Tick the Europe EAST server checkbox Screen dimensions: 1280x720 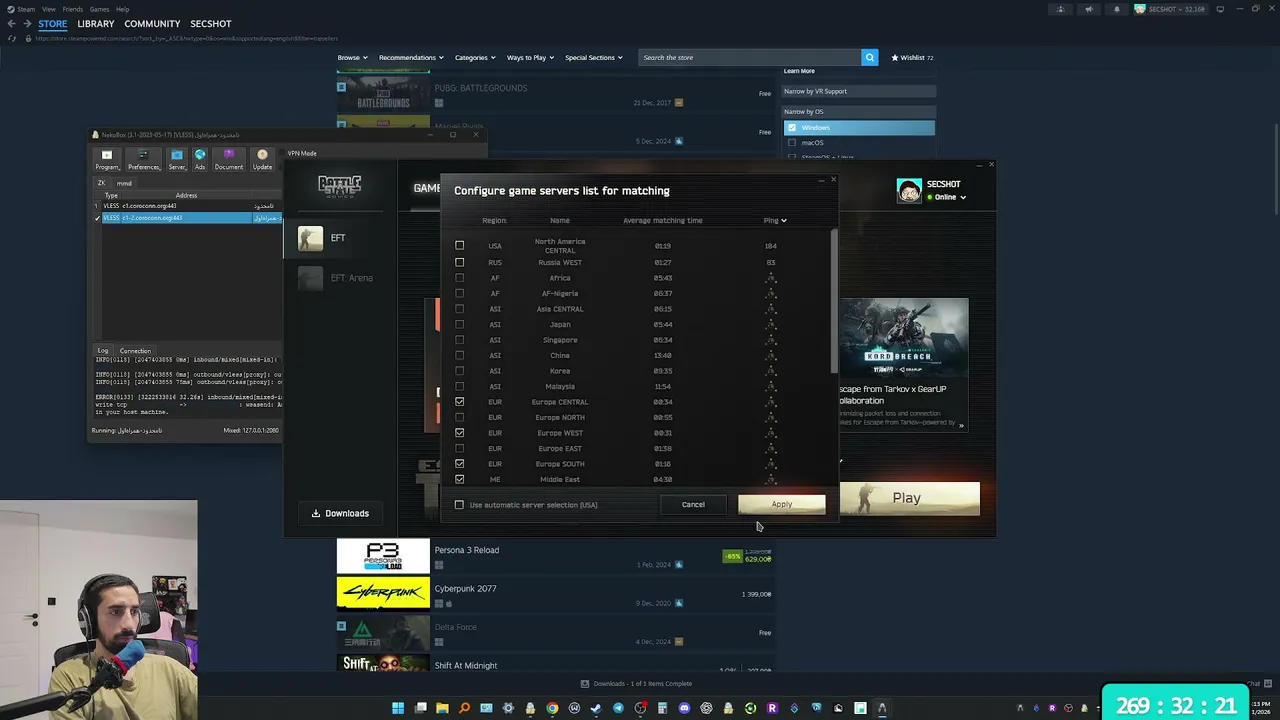(460, 448)
